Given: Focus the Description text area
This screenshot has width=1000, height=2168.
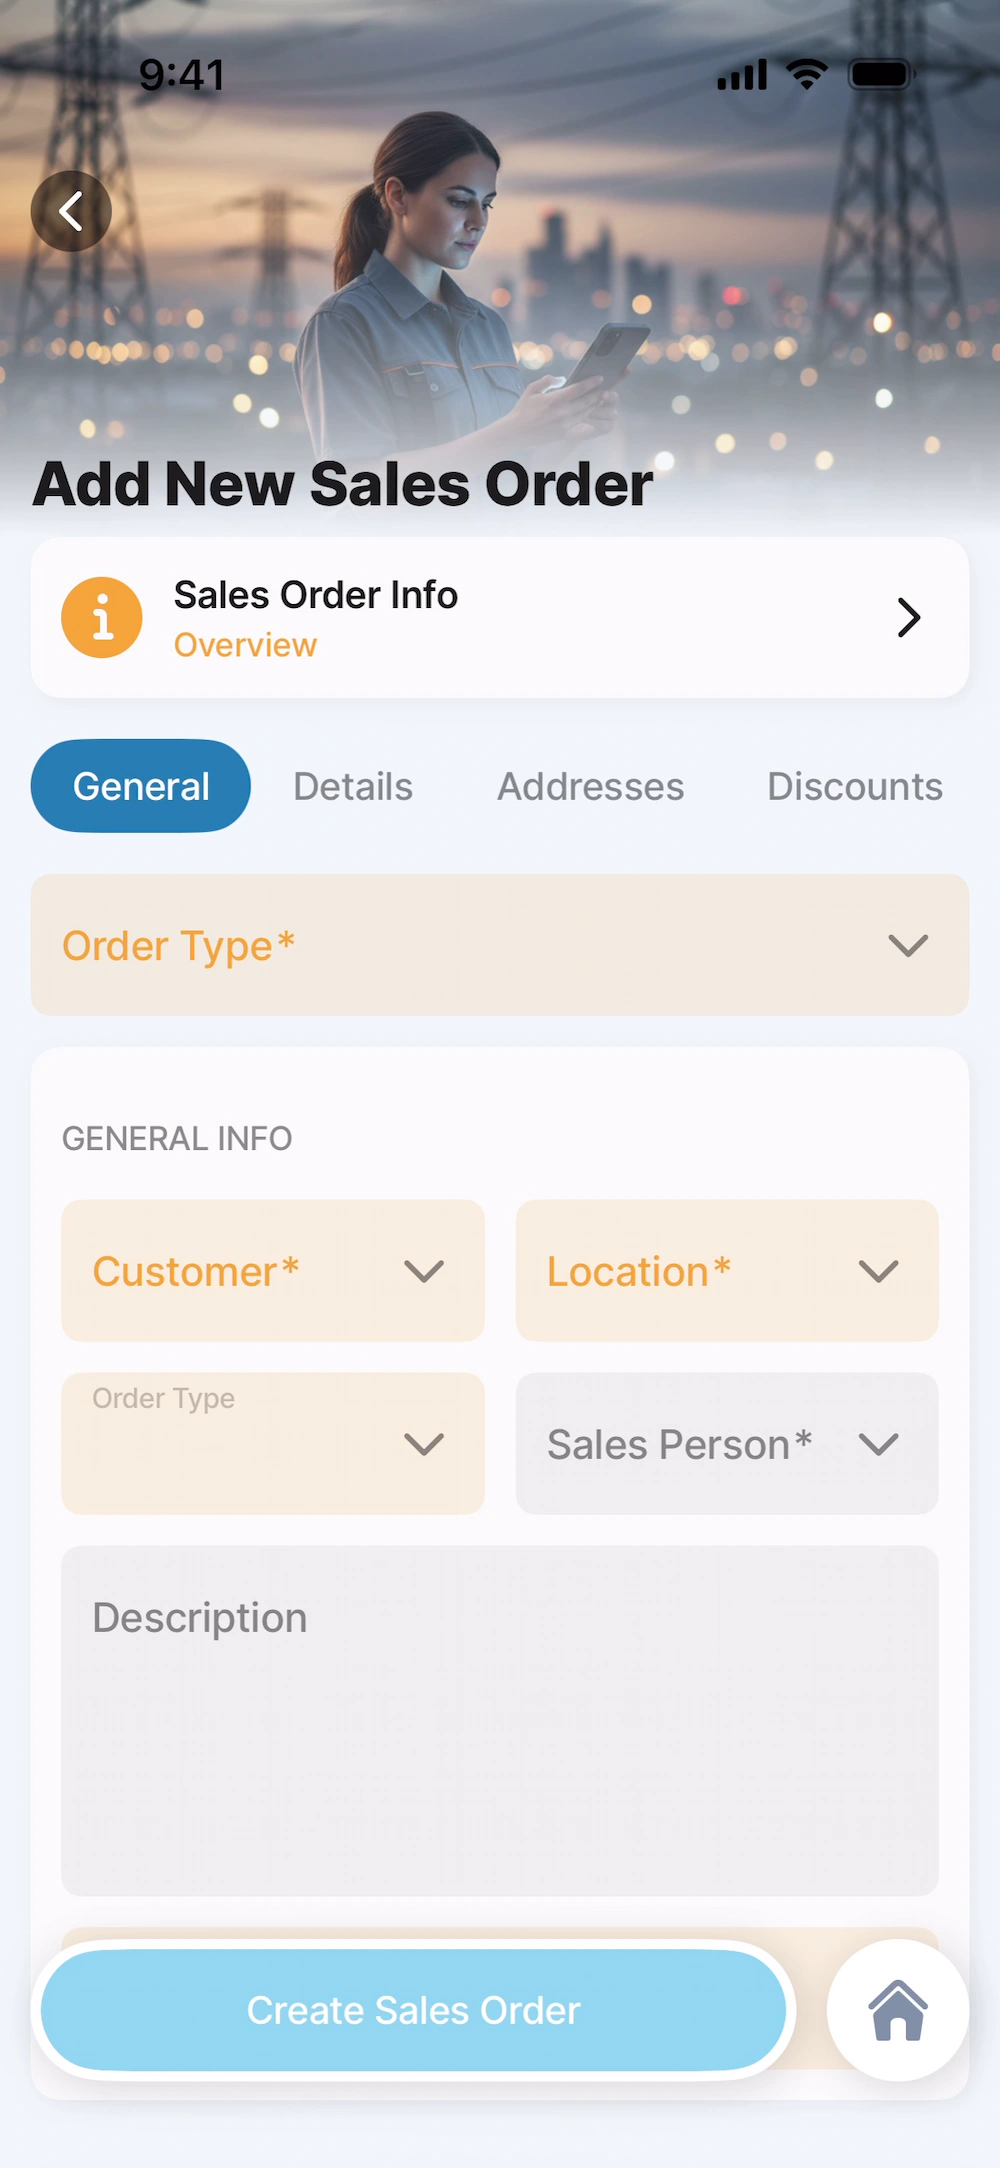Looking at the screenshot, I should [x=500, y=1720].
